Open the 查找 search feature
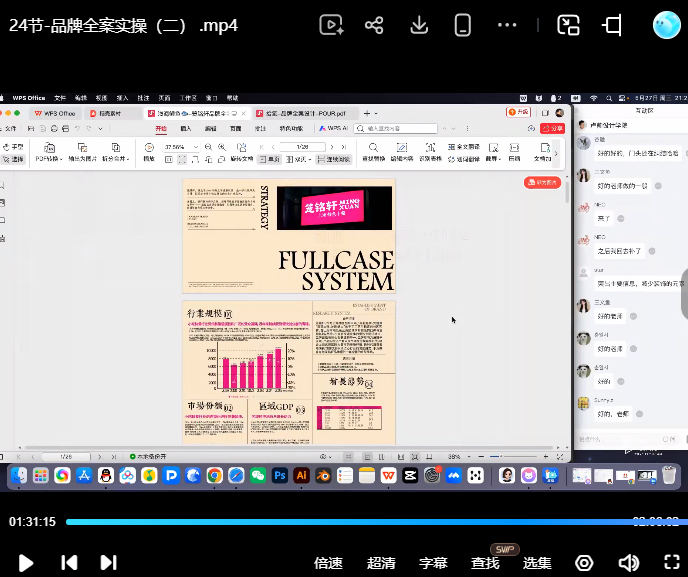 [485, 563]
